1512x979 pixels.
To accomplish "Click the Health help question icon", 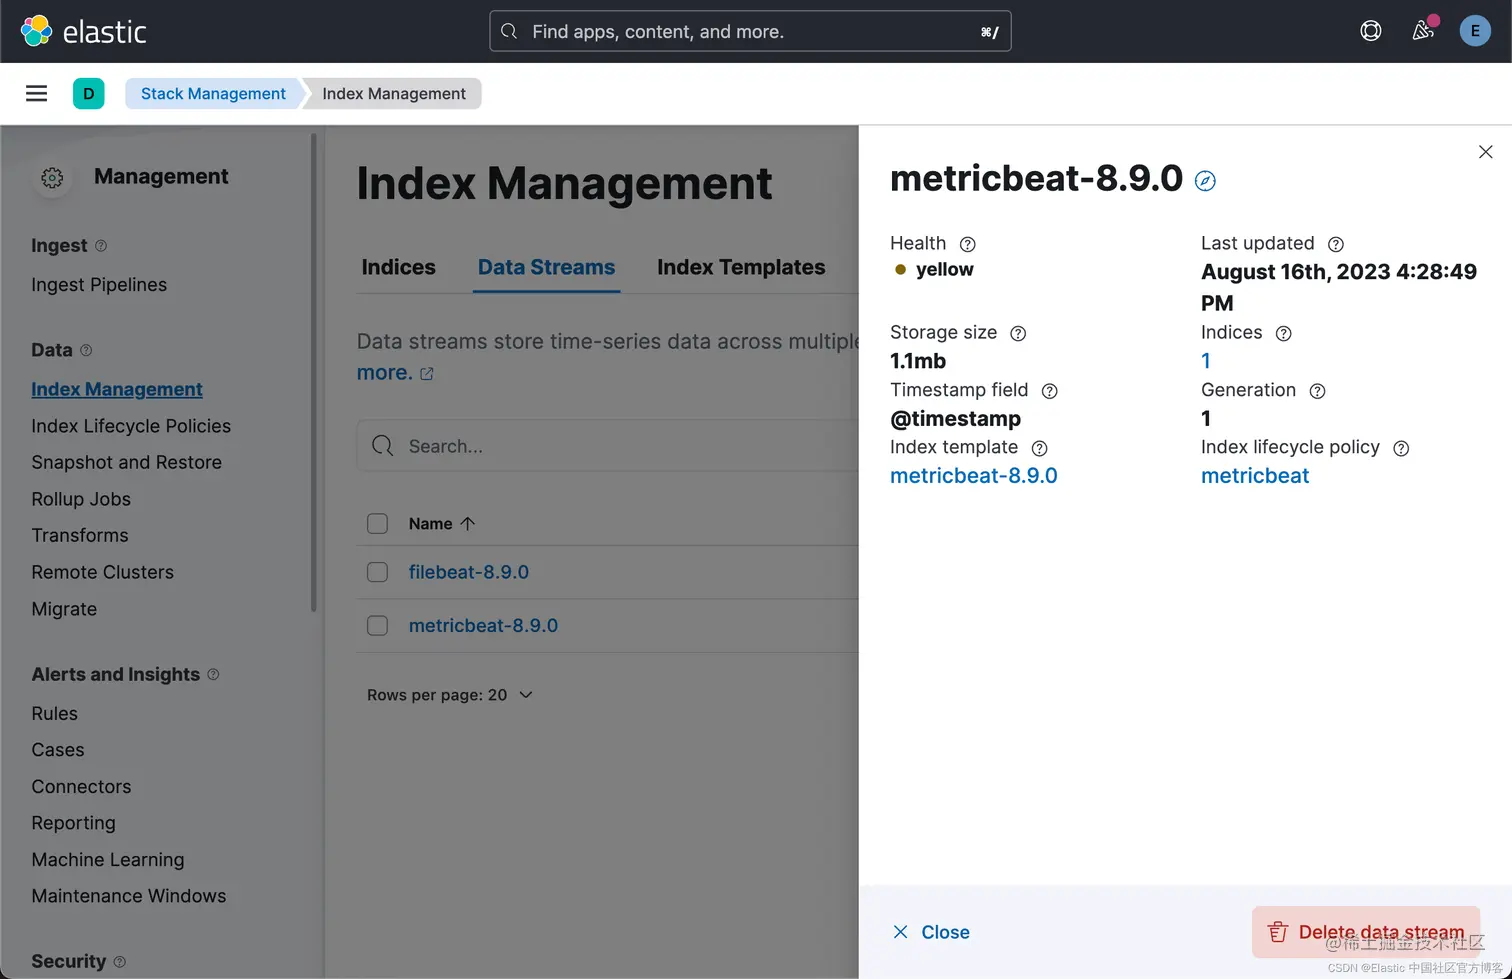I will (x=967, y=244).
